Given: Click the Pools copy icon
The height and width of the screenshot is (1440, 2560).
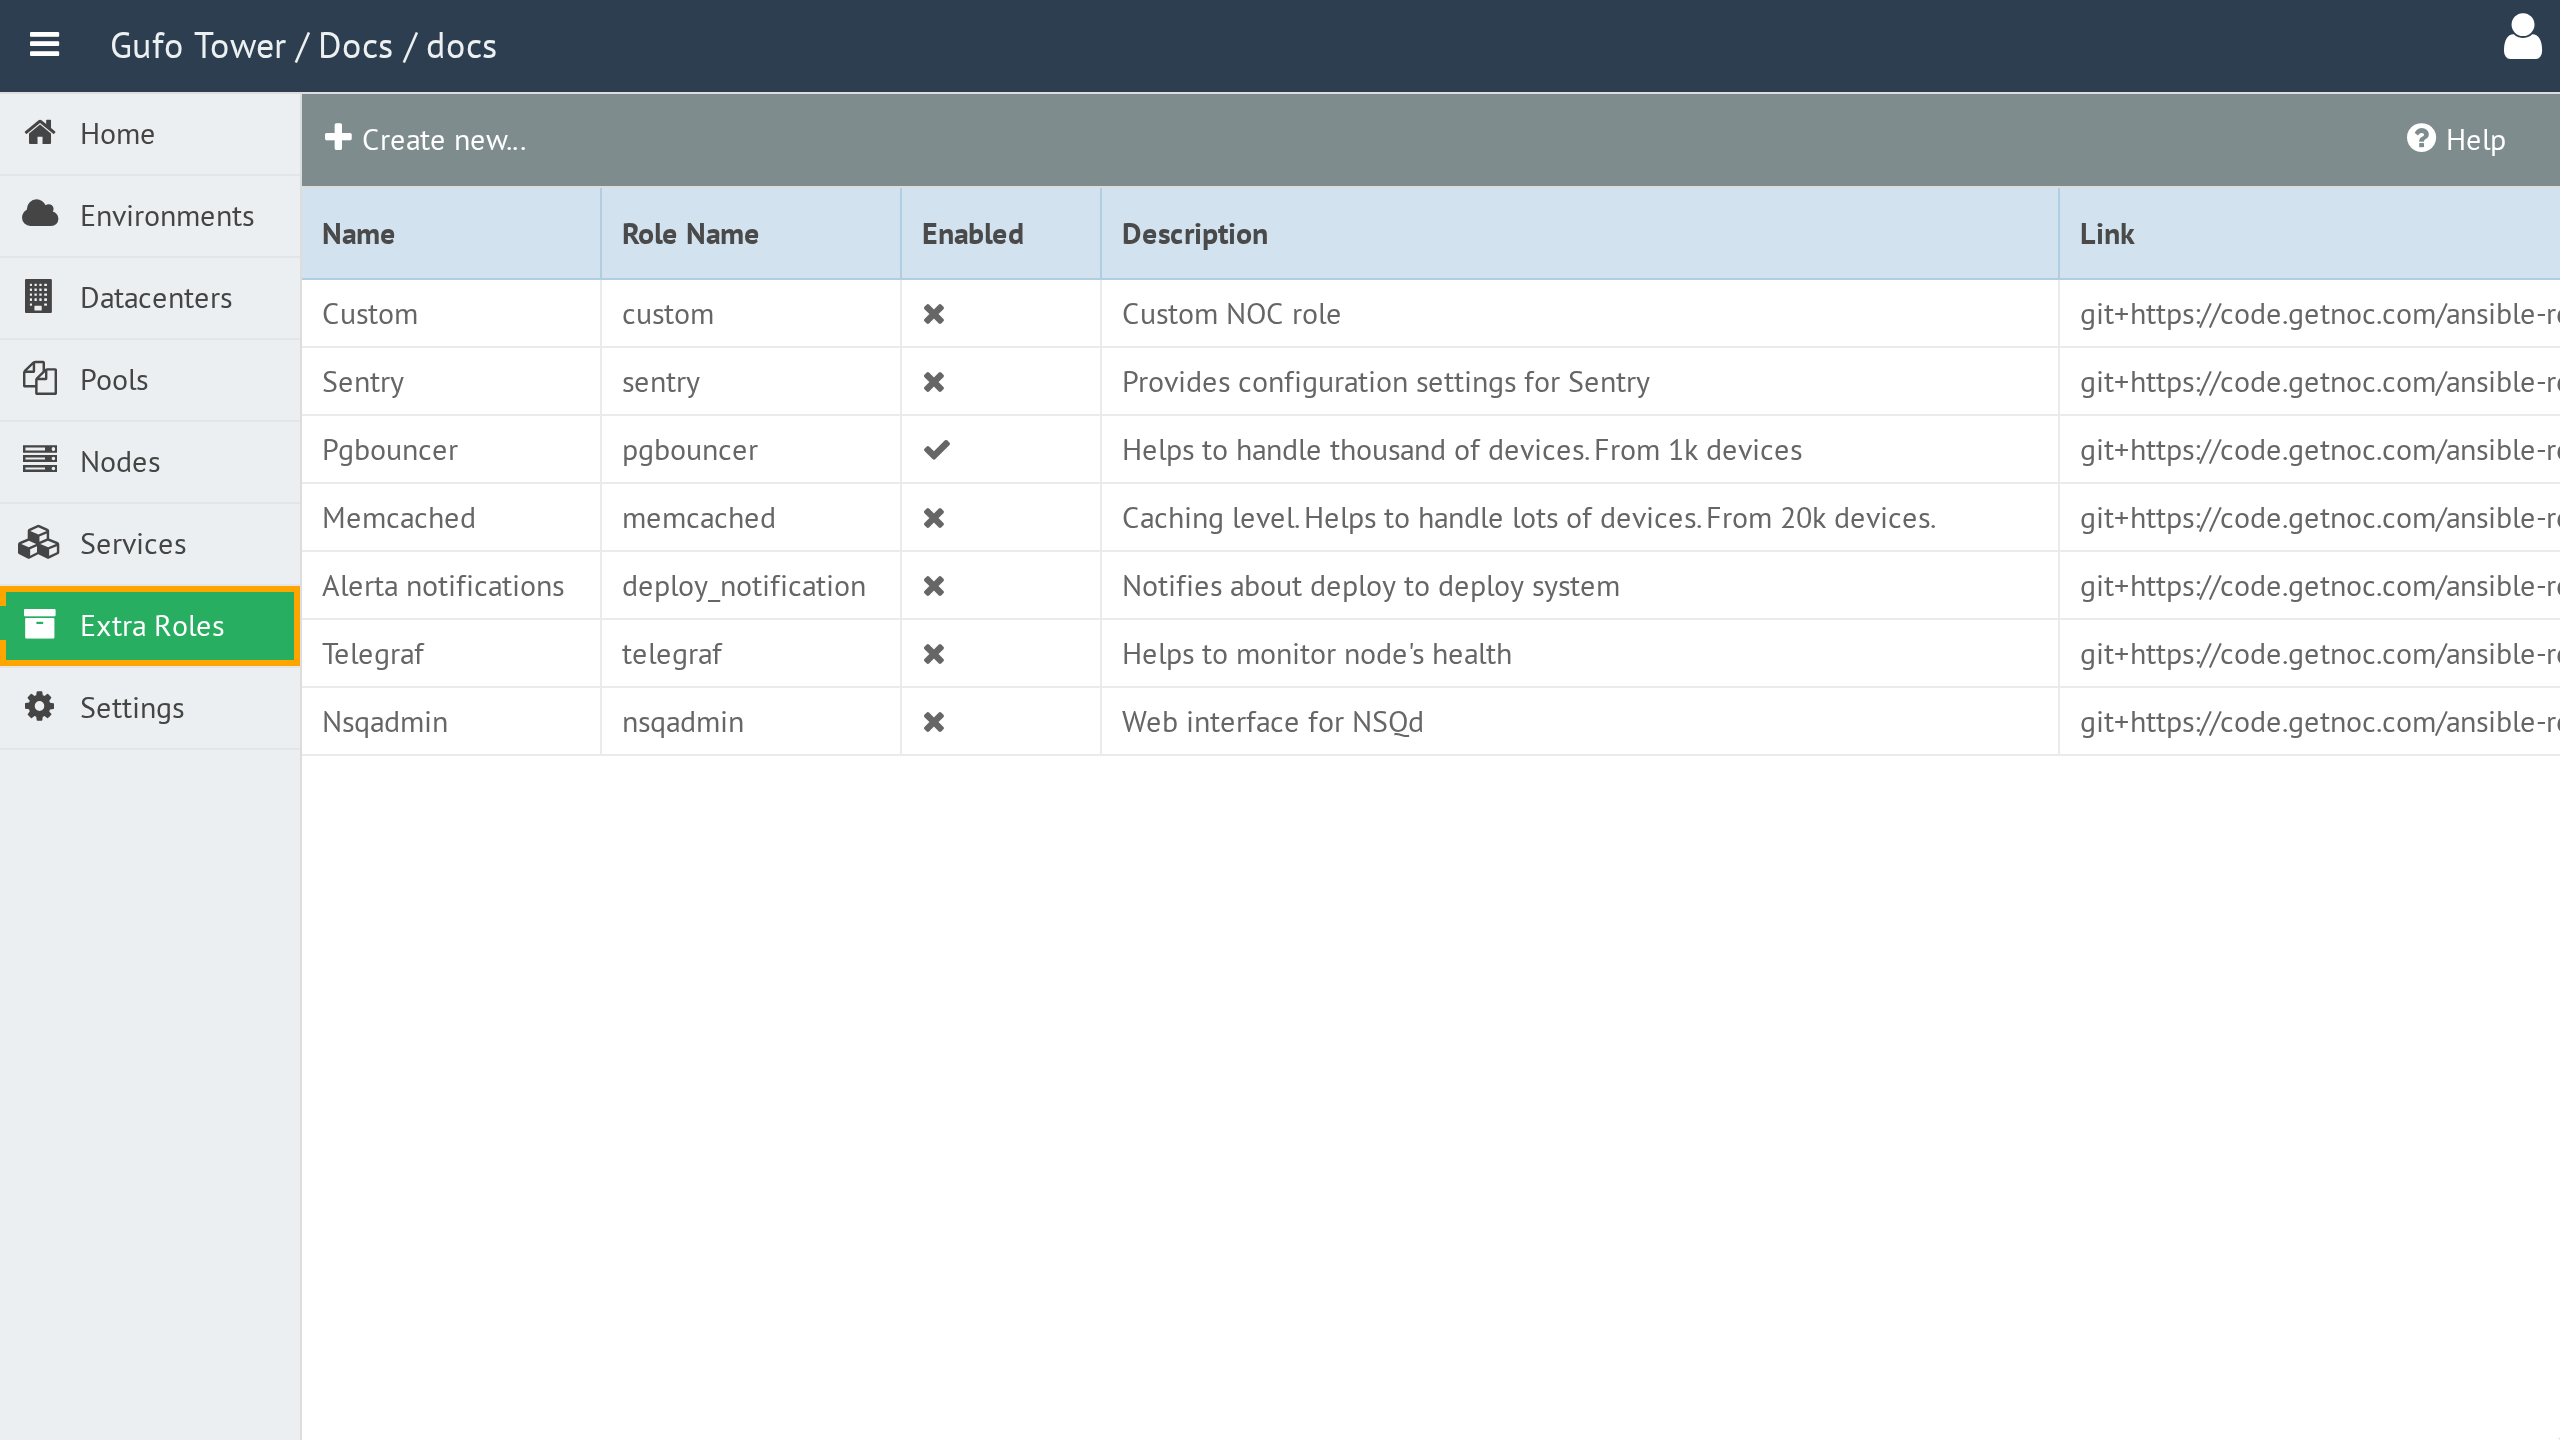Looking at the screenshot, I should (x=39, y=378).
